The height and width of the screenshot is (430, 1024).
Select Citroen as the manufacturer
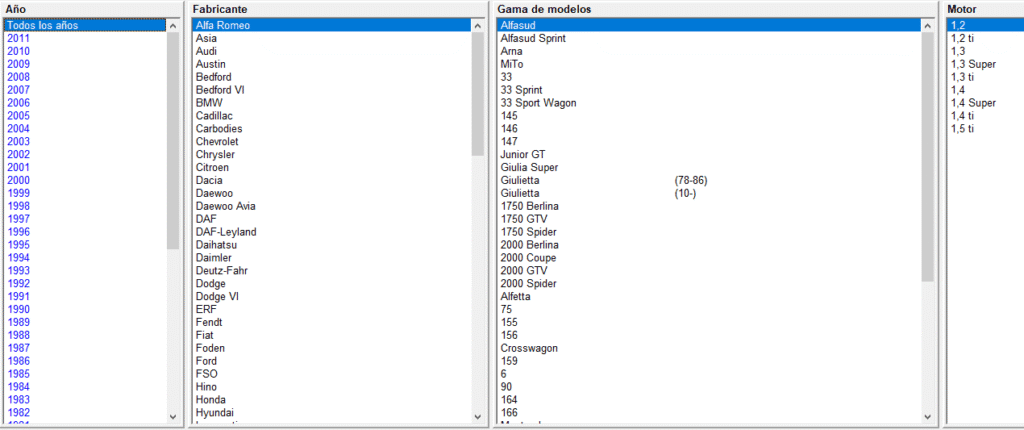pos(214,167)
